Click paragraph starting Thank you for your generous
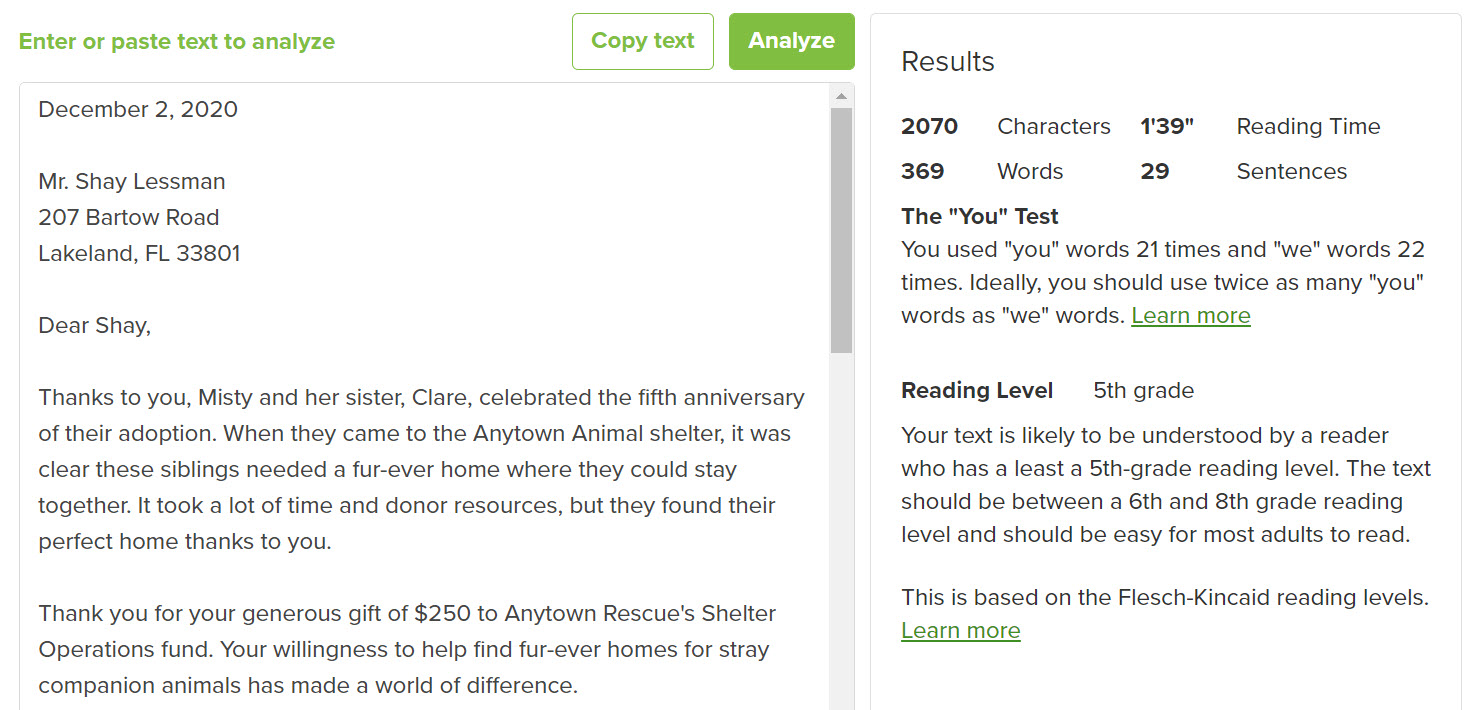This screenshot has width=1473, height=710. [x=407, y=649]
